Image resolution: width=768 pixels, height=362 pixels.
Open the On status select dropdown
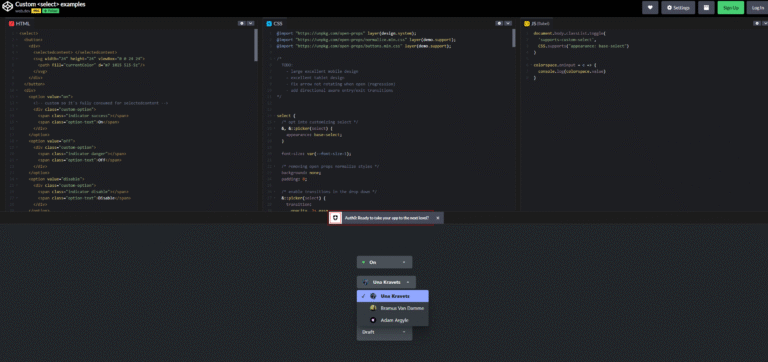click(x=384, y=262)
